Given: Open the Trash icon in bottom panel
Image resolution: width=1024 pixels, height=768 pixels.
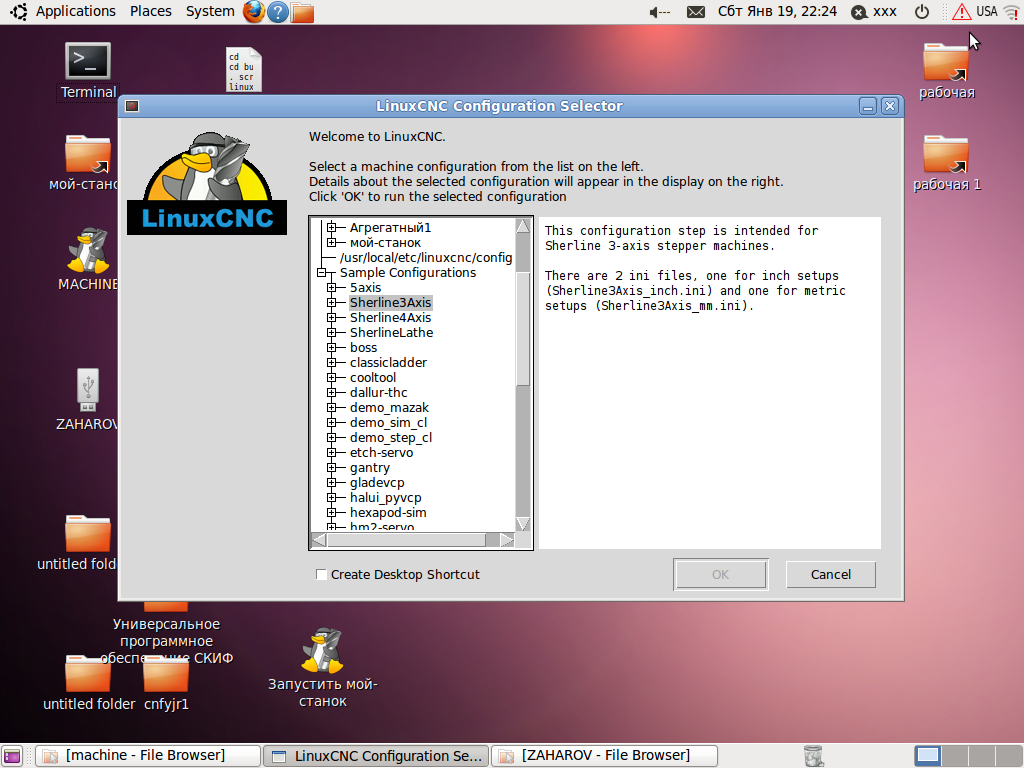Looking at the screenshot, I should click(x=813, y=756).
